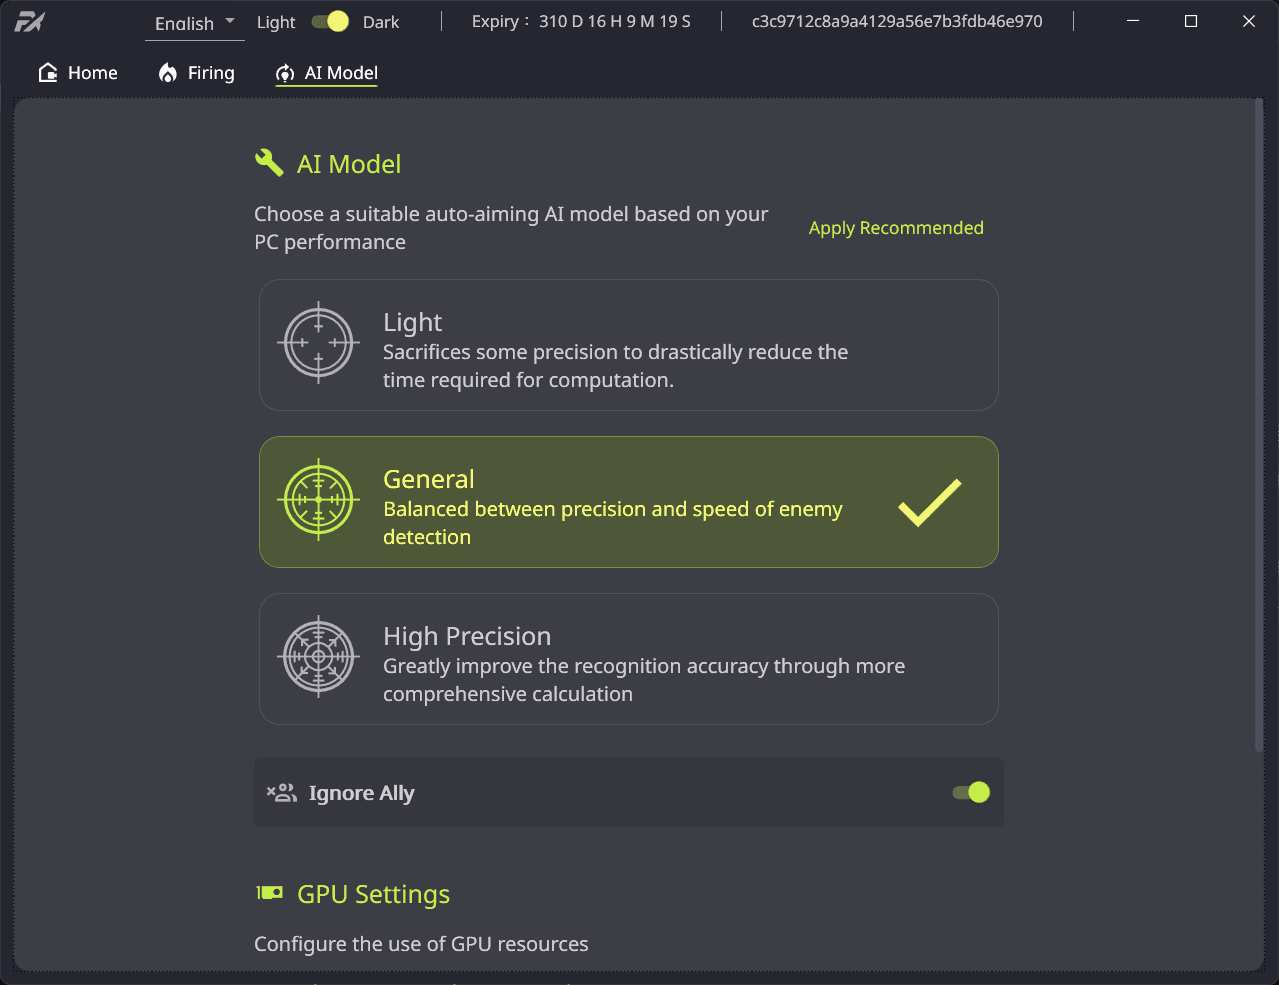
Task: Click the AI Model tab icon
Action: (x=285, y=73)
